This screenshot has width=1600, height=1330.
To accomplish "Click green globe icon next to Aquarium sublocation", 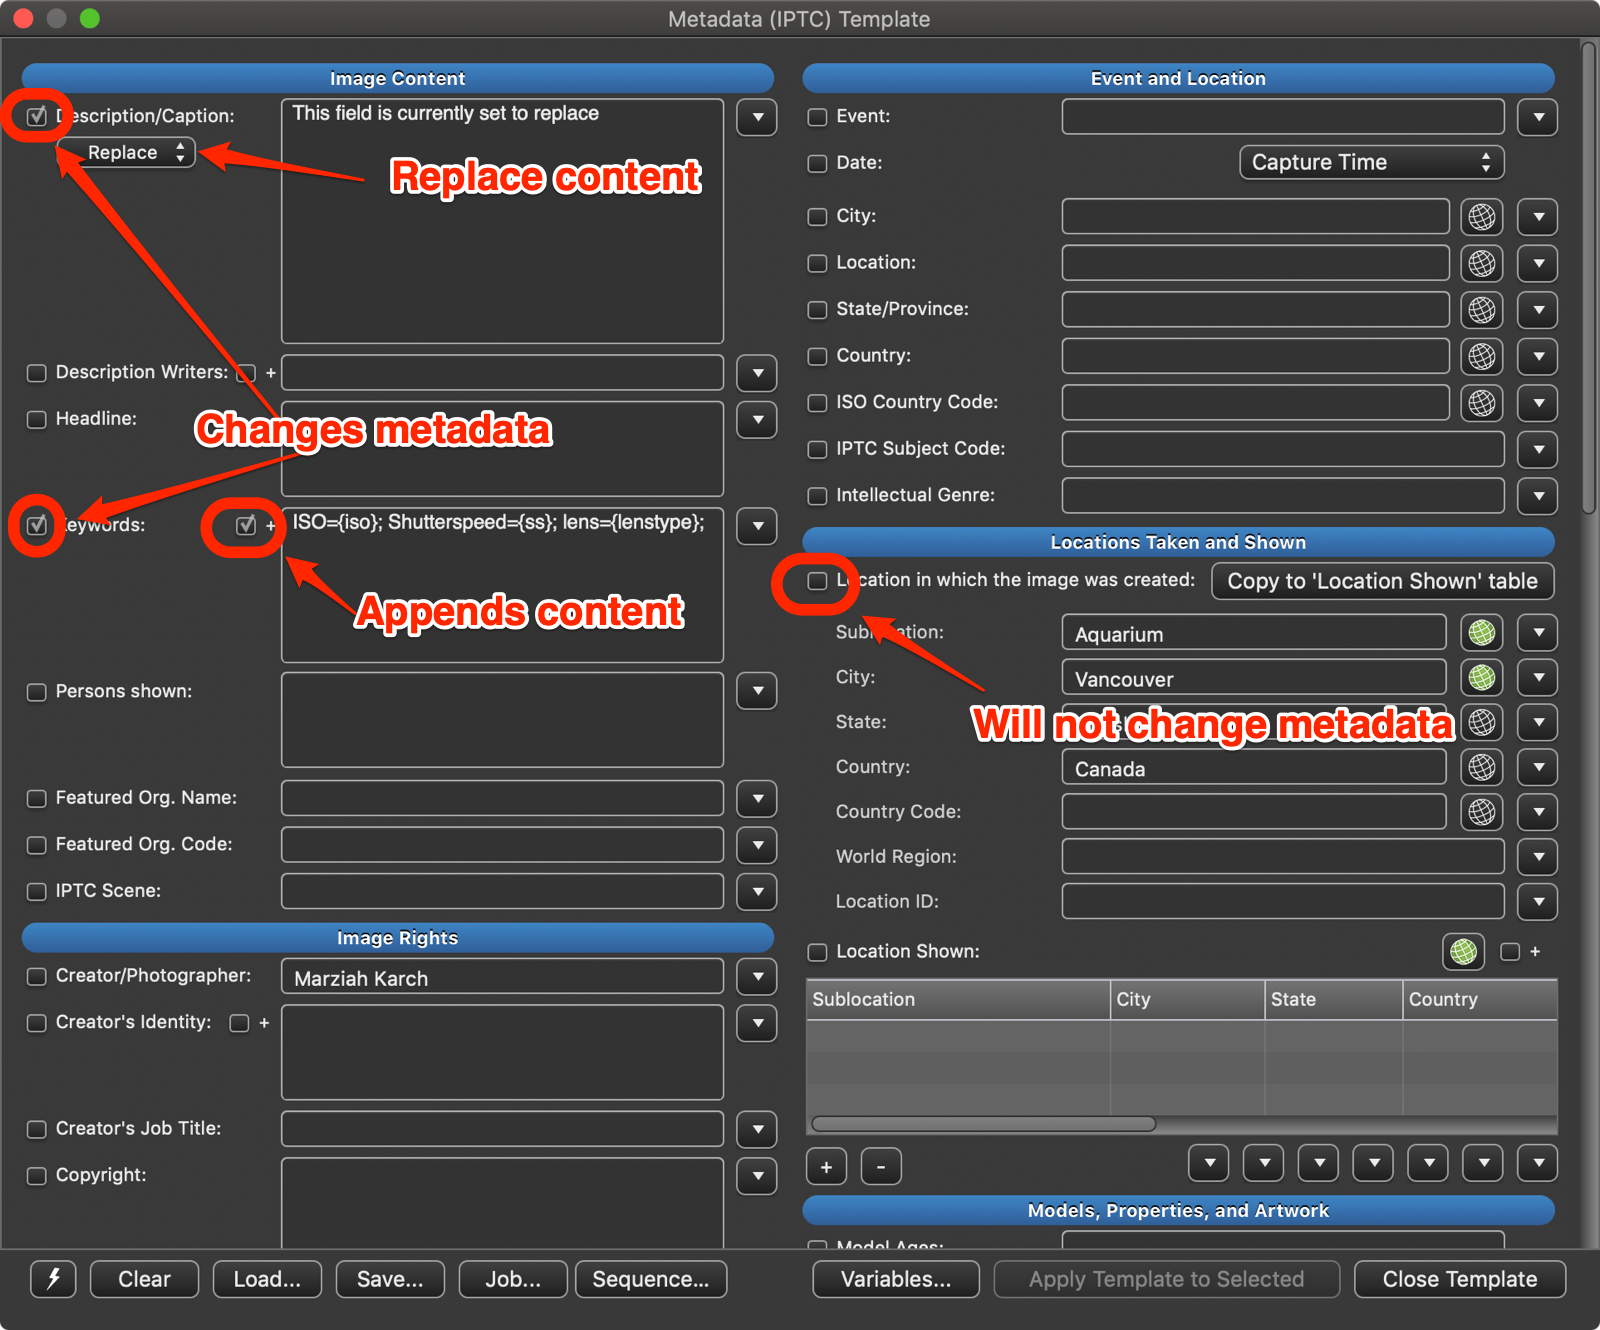I will point(1482,632).
